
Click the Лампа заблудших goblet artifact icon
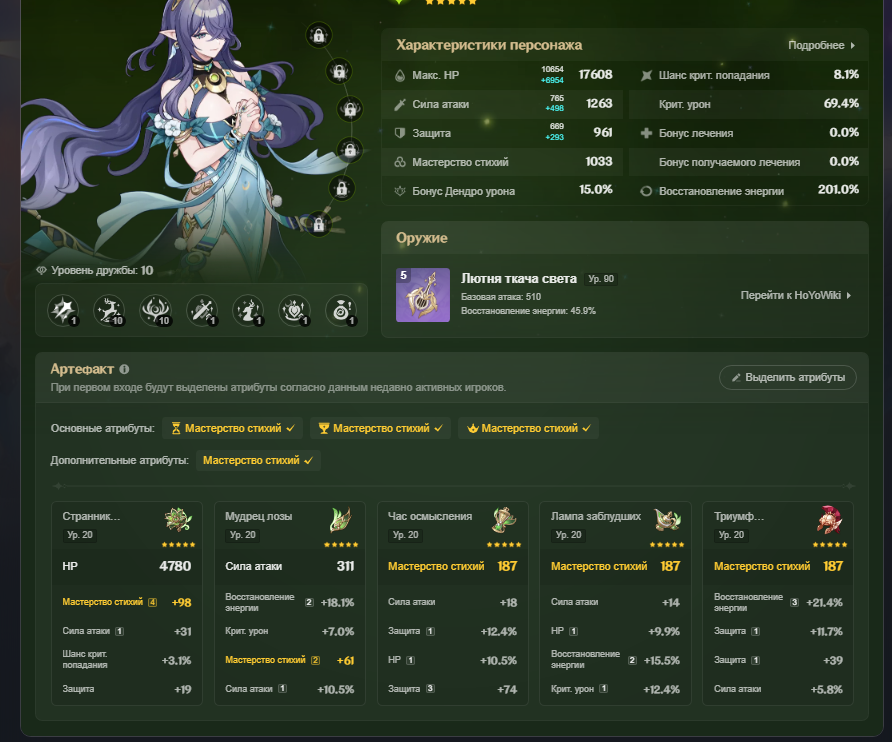click(667, 520)
